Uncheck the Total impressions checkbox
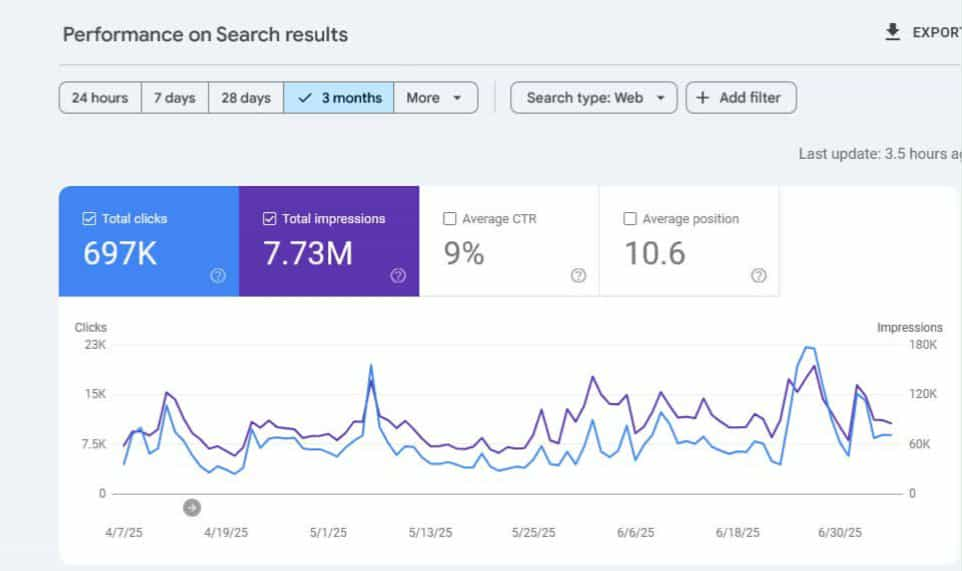 pos(269,219)
